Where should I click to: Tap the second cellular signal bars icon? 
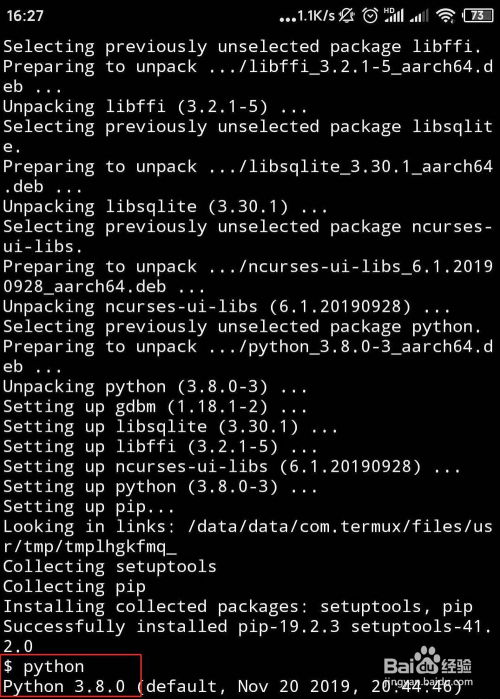pos(419,16)
